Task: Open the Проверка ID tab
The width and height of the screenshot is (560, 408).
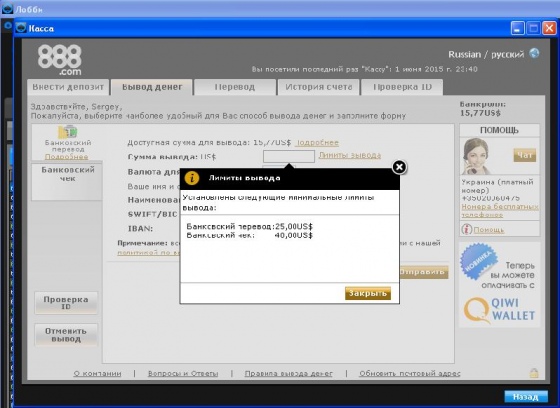Action: (402, 87)
